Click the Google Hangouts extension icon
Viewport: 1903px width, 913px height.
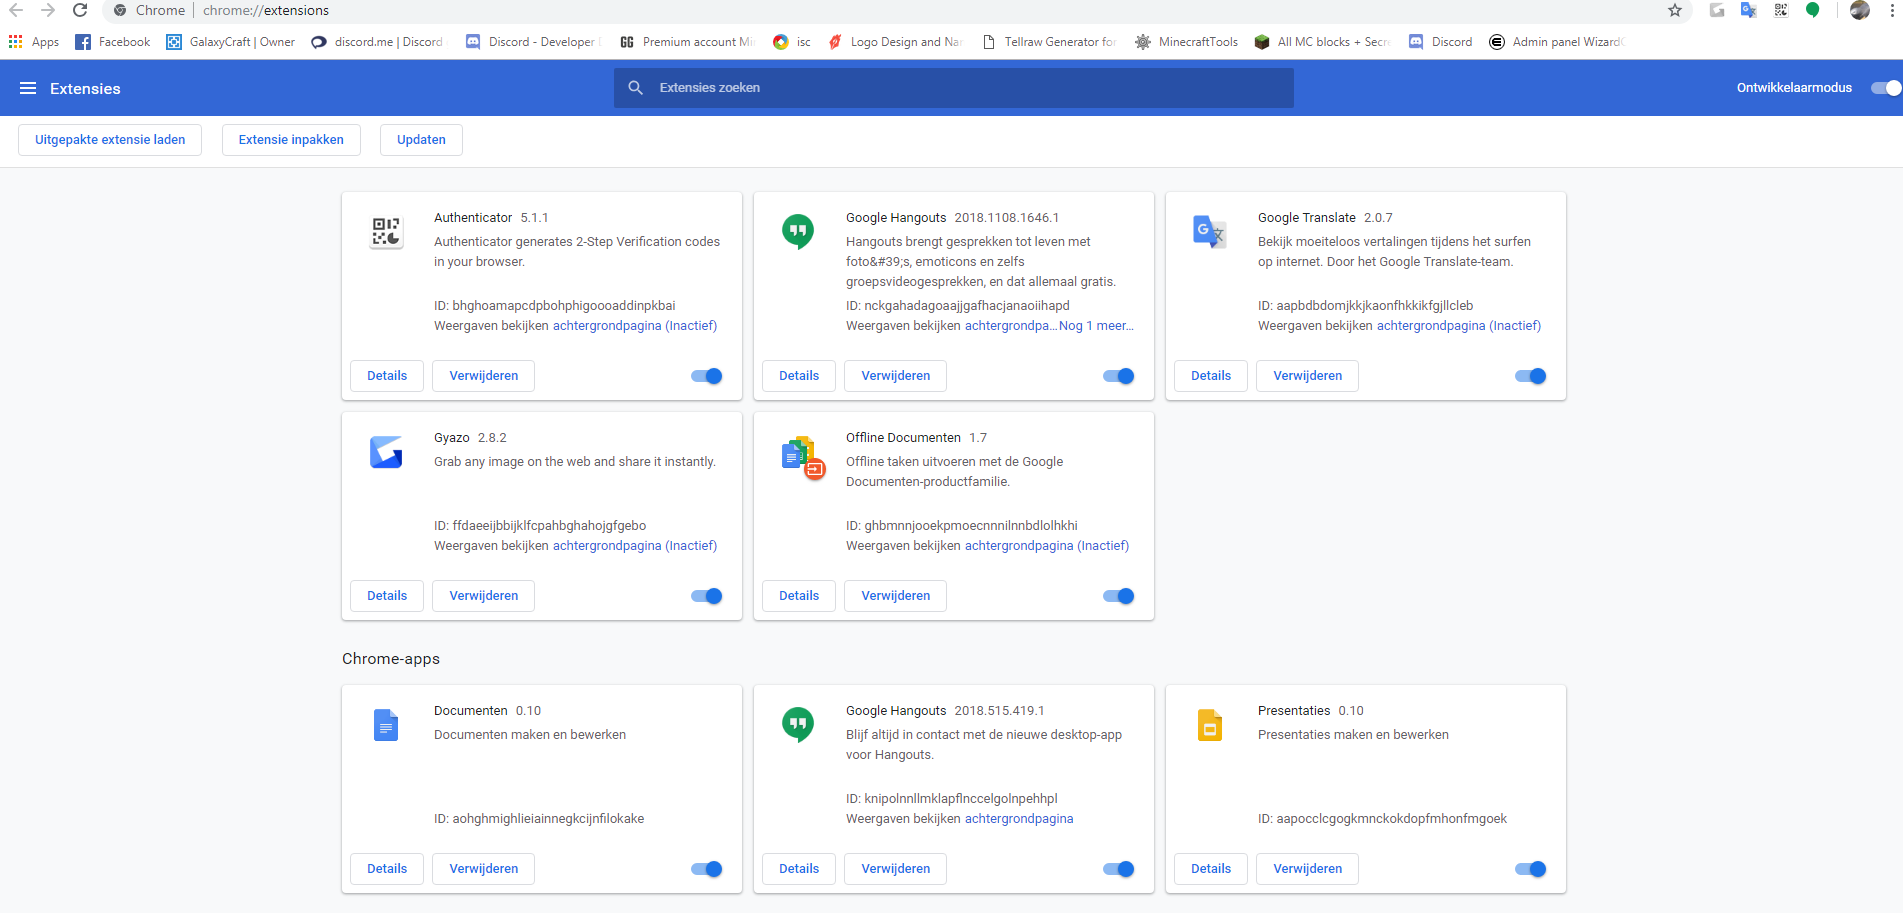pos(798,232)
